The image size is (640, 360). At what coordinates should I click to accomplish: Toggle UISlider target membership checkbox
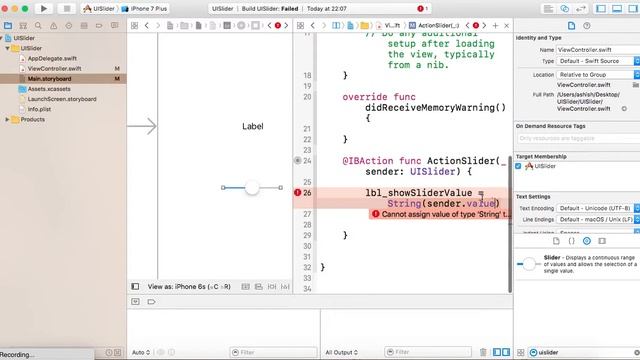[x=518, y=166]
